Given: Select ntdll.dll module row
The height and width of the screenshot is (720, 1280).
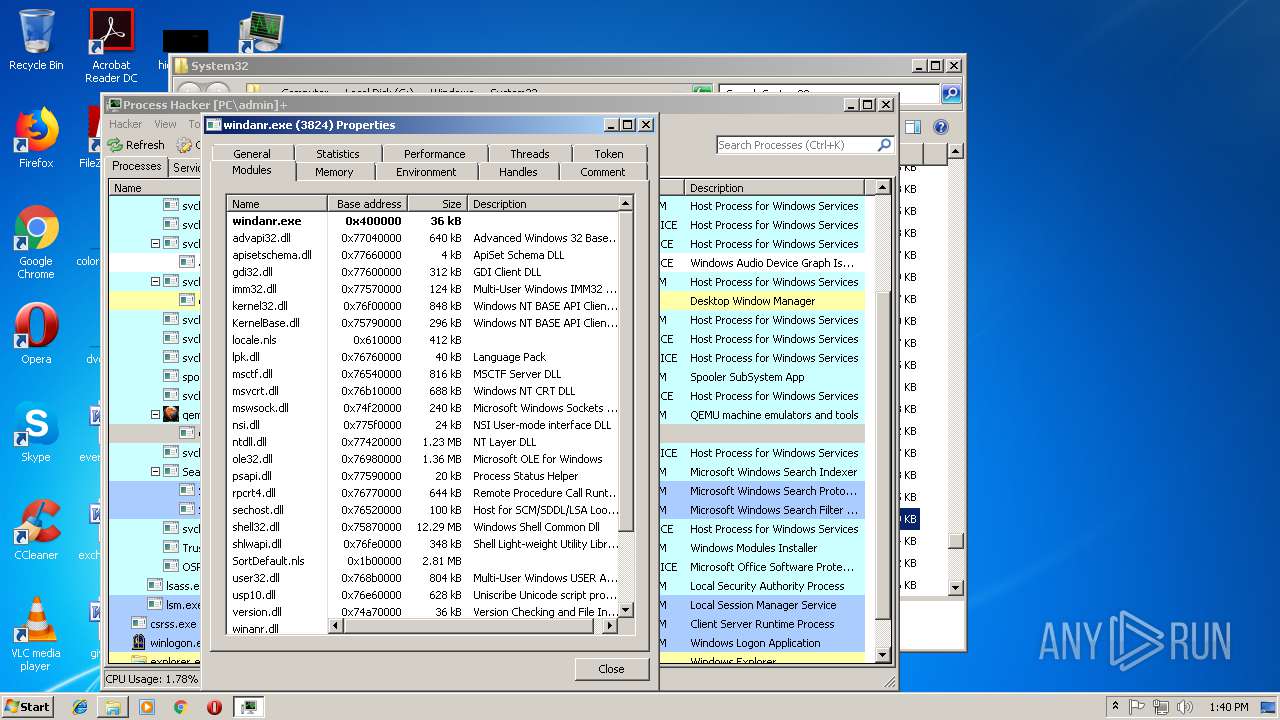Looking at the screenshot, I should point(424,442).
